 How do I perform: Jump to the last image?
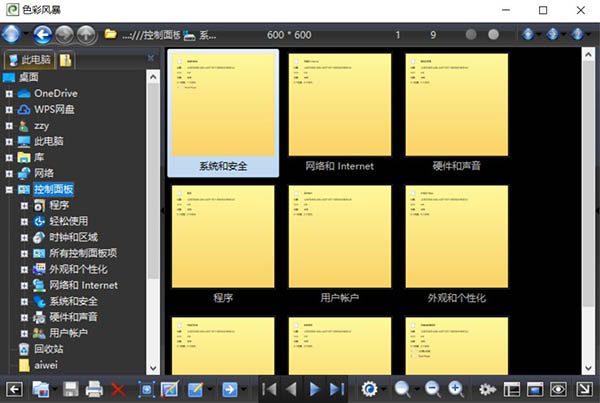tap(337, 389)
